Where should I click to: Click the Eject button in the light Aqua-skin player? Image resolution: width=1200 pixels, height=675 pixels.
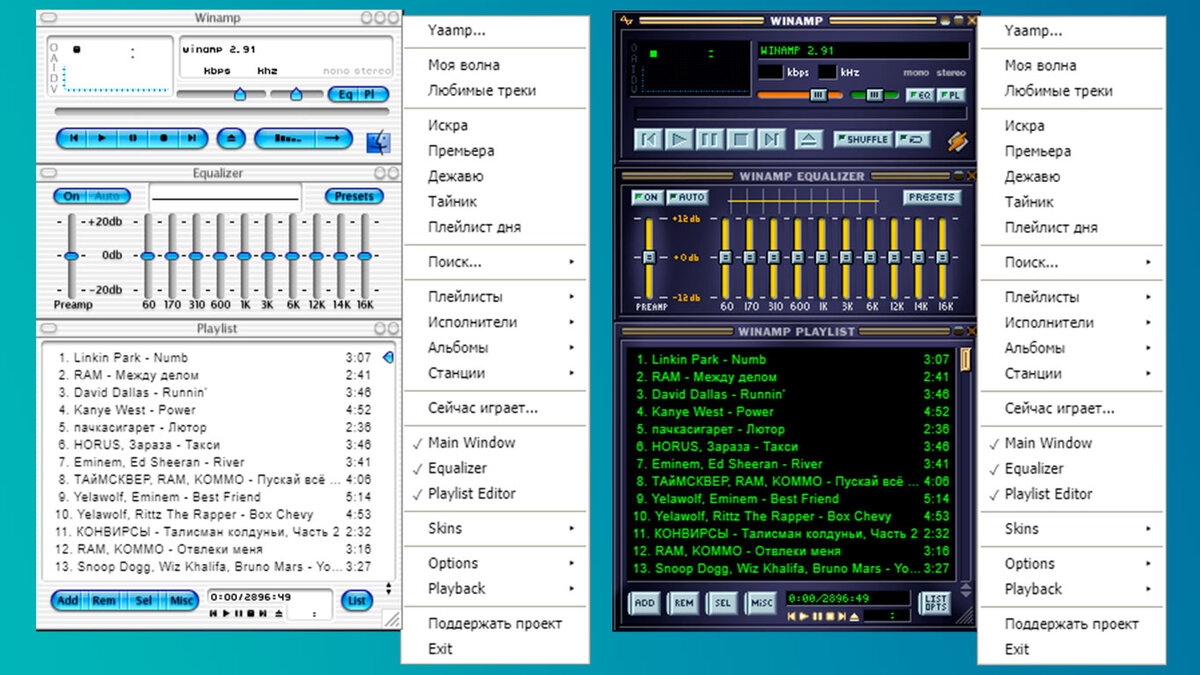point(229,138)
